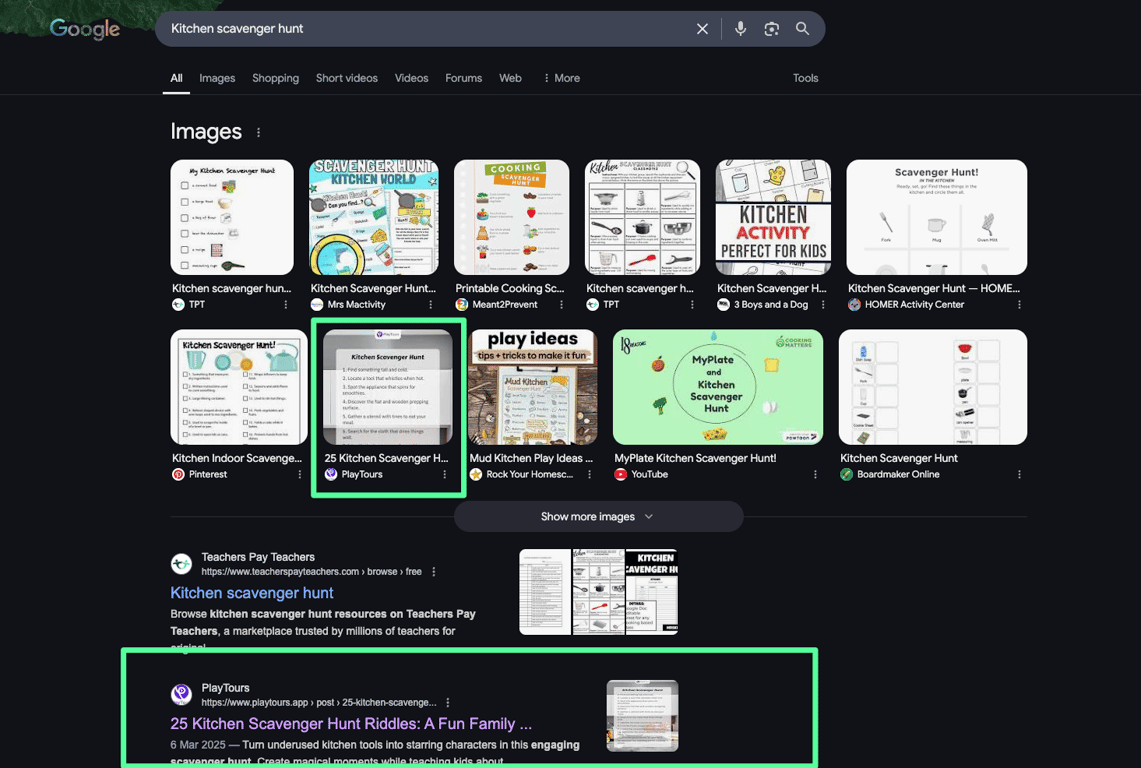
Task: Open the Boardmaker Online Kitchen Scavenger thumbnail
Action: 933,387
